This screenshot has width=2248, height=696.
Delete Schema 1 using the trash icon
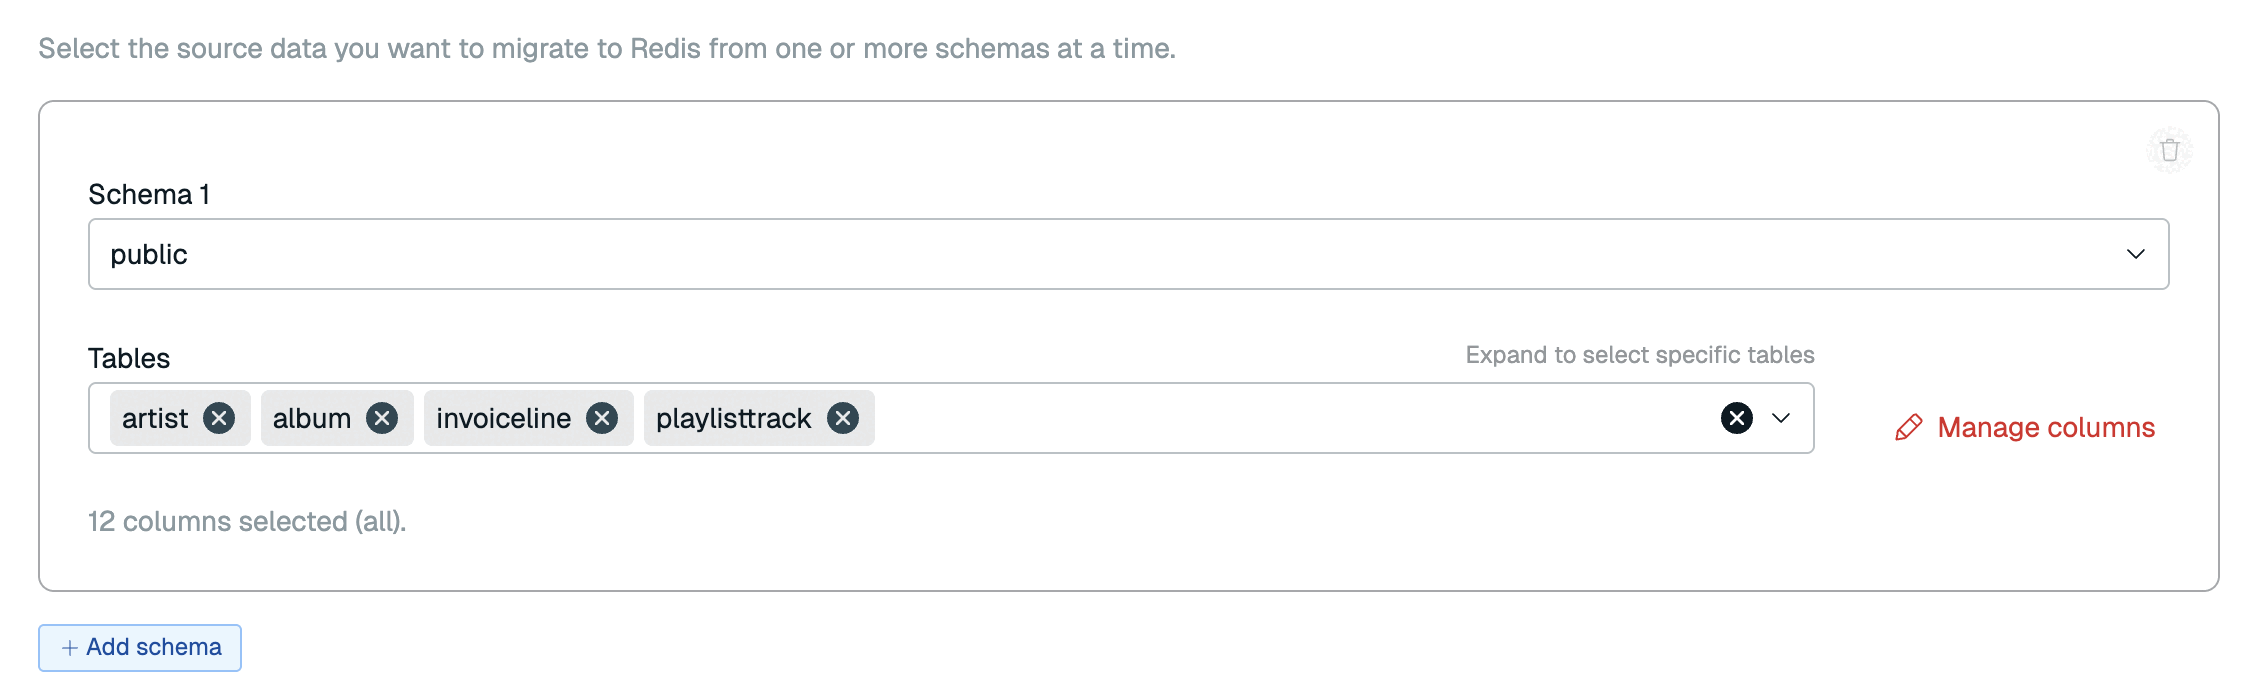point(2169,151)
